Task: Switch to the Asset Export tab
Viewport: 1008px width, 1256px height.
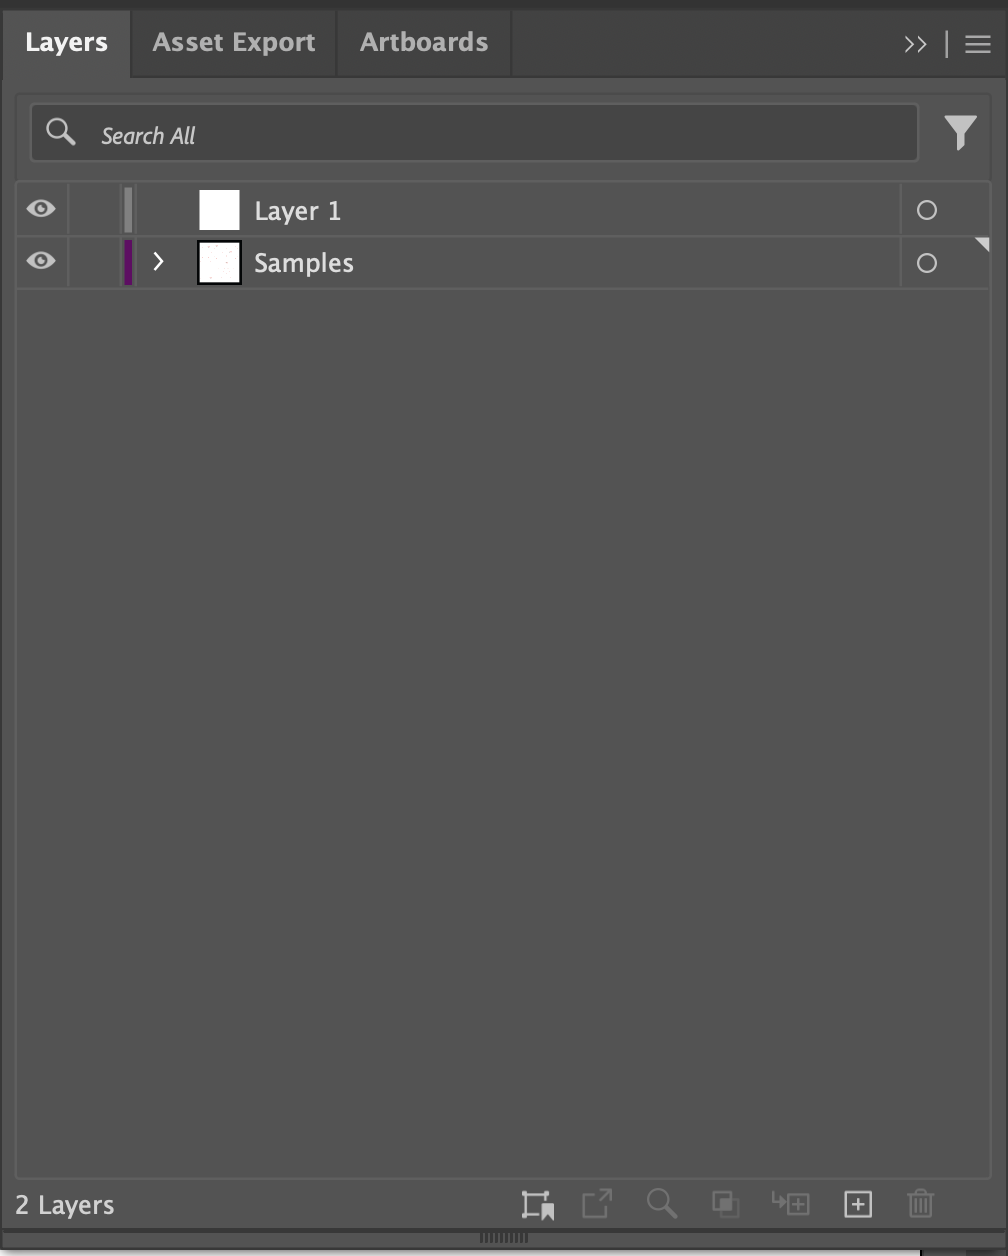Action: 233,42
